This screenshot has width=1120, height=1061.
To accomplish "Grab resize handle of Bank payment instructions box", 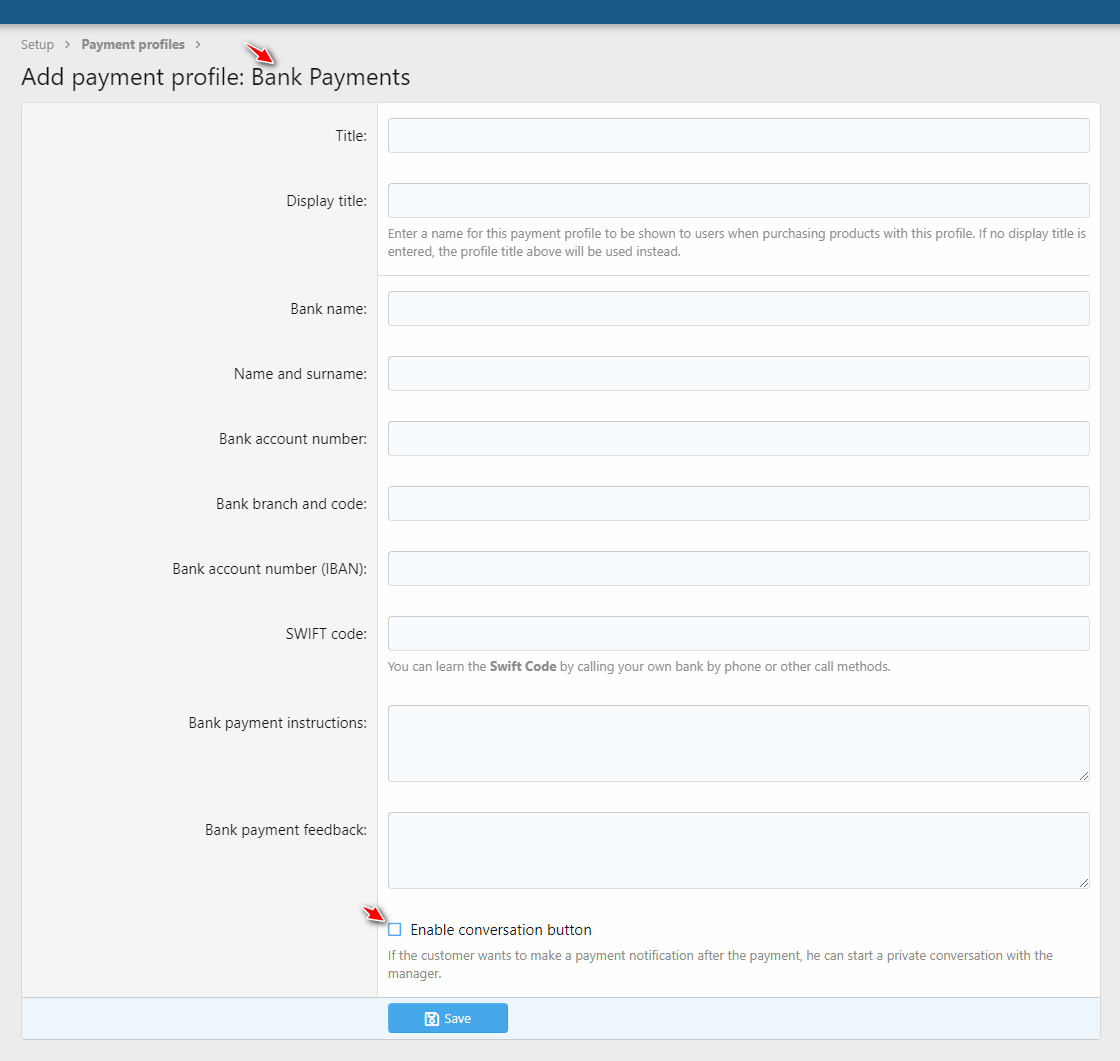I will tap(1083, 775).
